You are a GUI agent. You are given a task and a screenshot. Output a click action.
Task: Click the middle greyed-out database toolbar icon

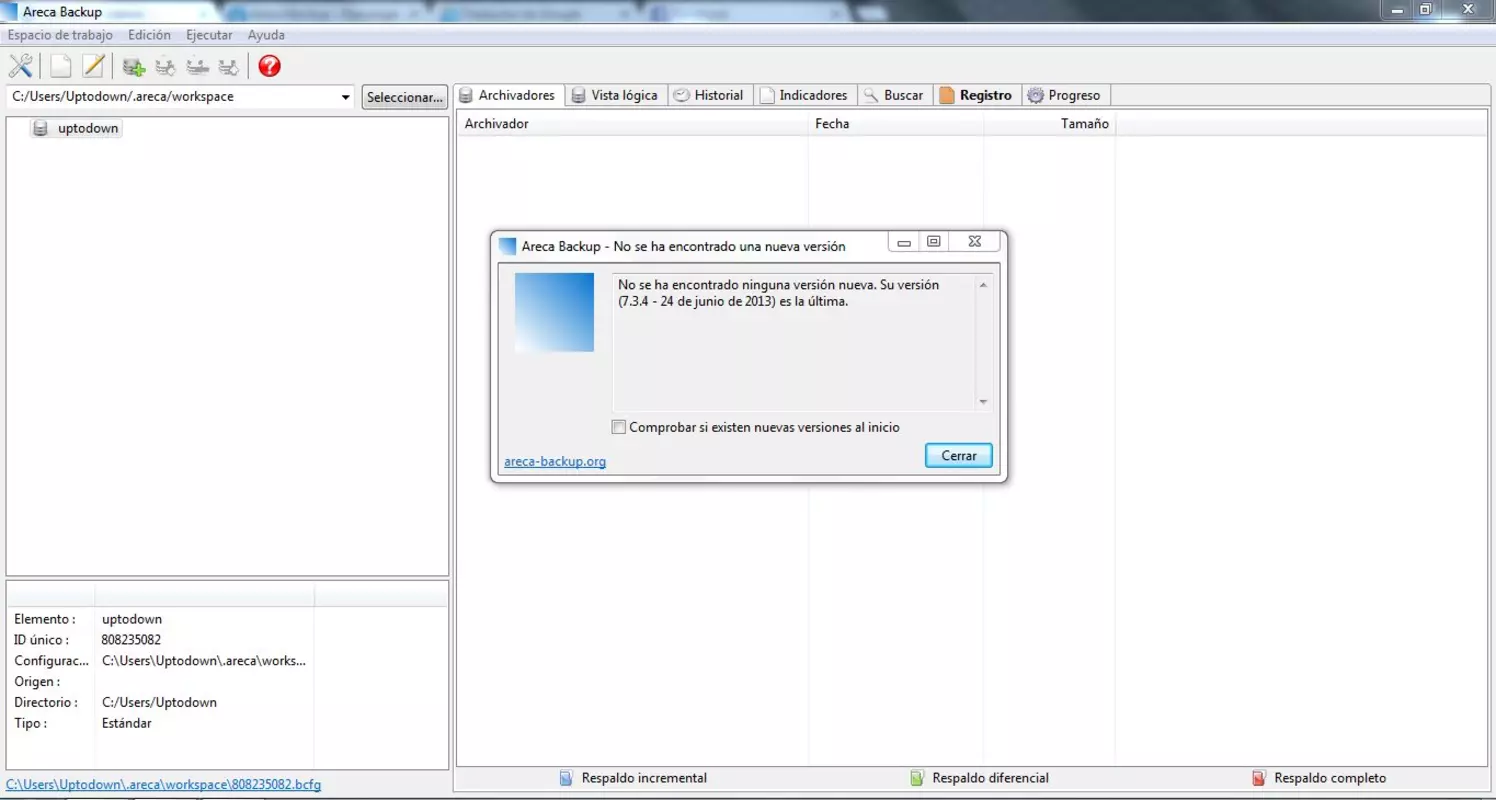[x=197, y=67]
